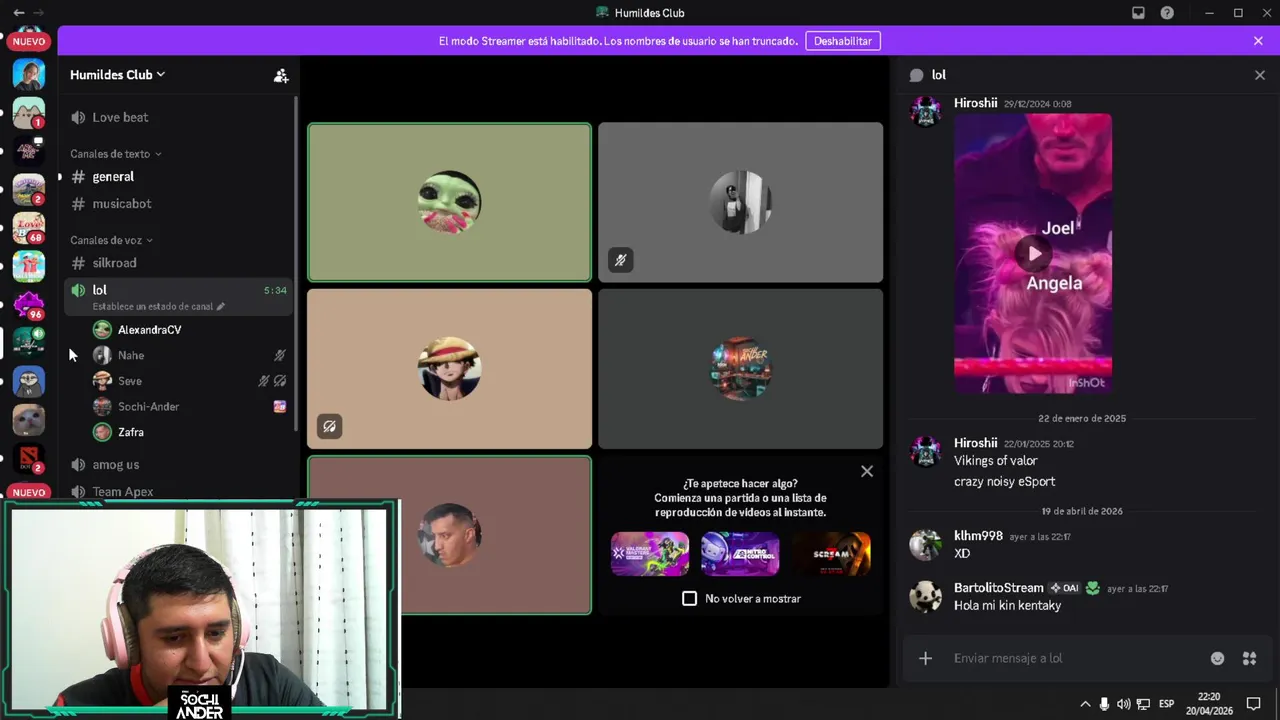Click the OAI server tag on BartolitoStream
The height and width of the screenshot is (720, 1280).
pyautogui.click(x=1064, y=588)
